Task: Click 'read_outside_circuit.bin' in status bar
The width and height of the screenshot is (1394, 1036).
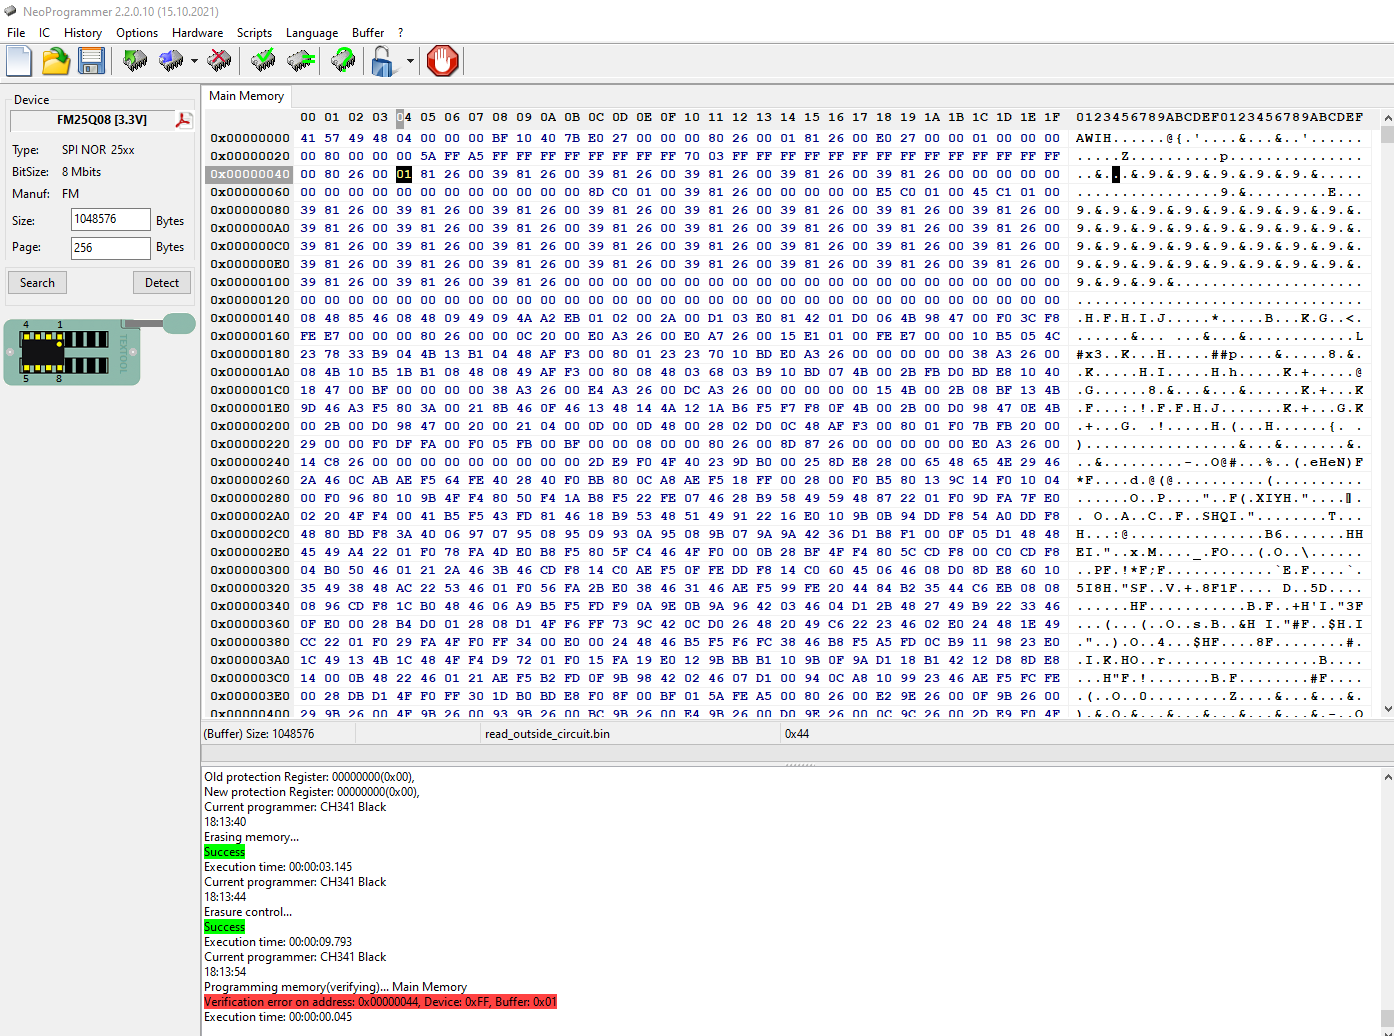Action: (547, 734)
